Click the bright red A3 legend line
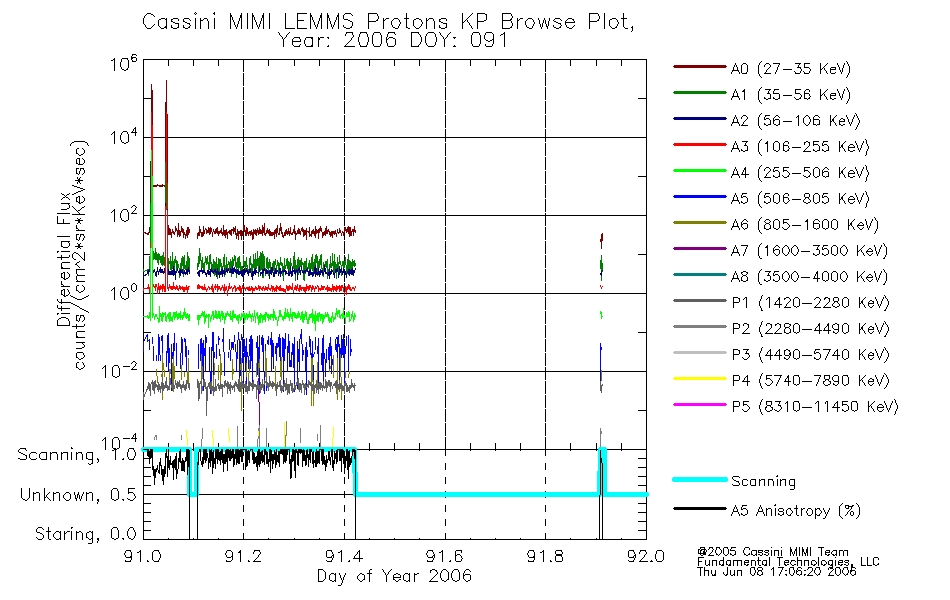 pyautogui.click(x=699, y=145)
